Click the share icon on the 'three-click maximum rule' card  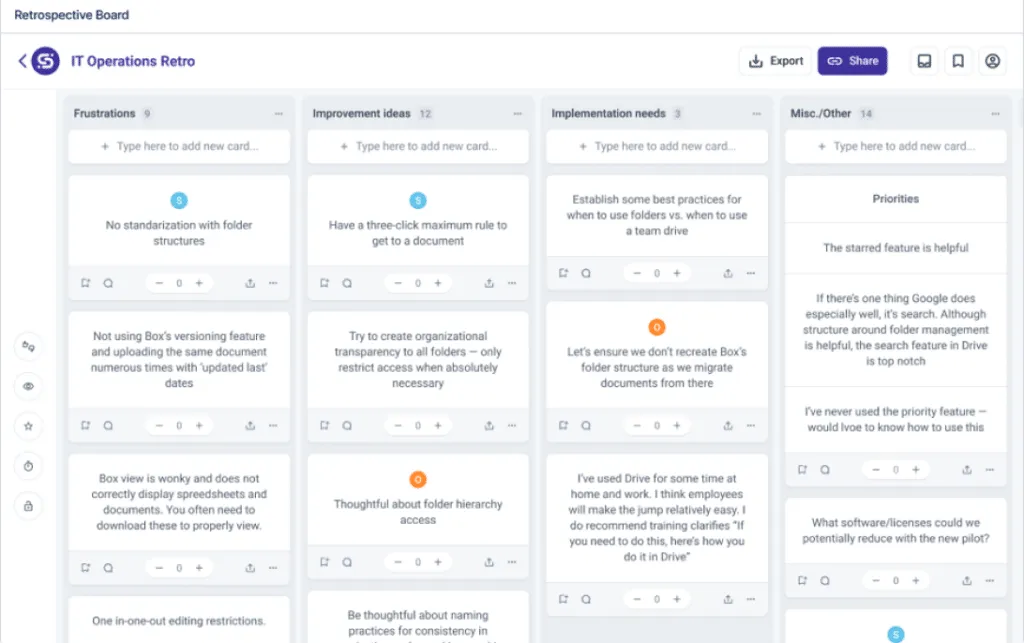[488, 283]
